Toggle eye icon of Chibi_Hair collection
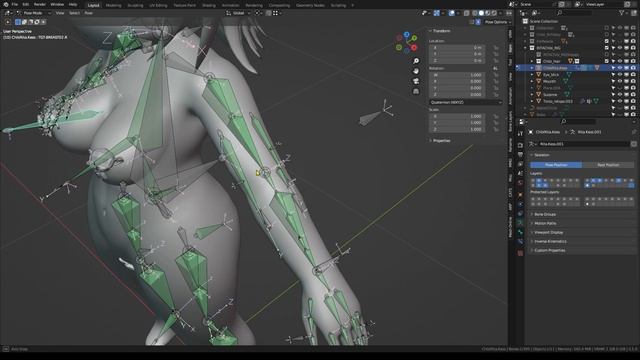The height and width of the screenshot is (360, 640). tap(620, 61)
